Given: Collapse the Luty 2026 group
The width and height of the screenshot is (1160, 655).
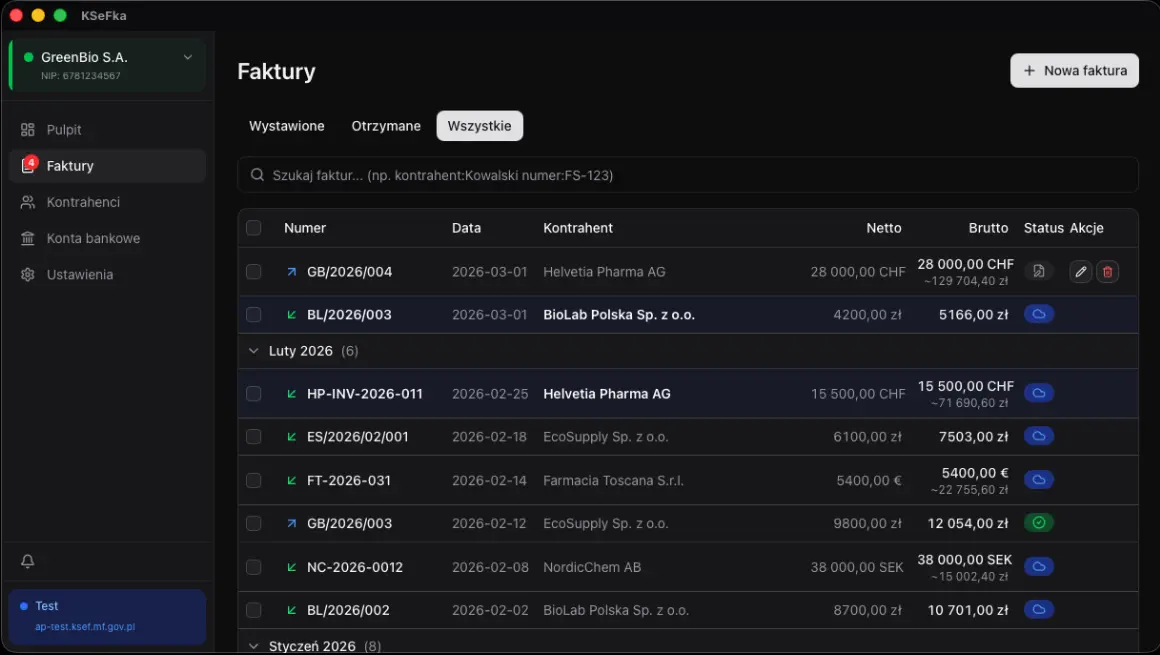Looking at the screenshot, I should (x=254, y=351).
